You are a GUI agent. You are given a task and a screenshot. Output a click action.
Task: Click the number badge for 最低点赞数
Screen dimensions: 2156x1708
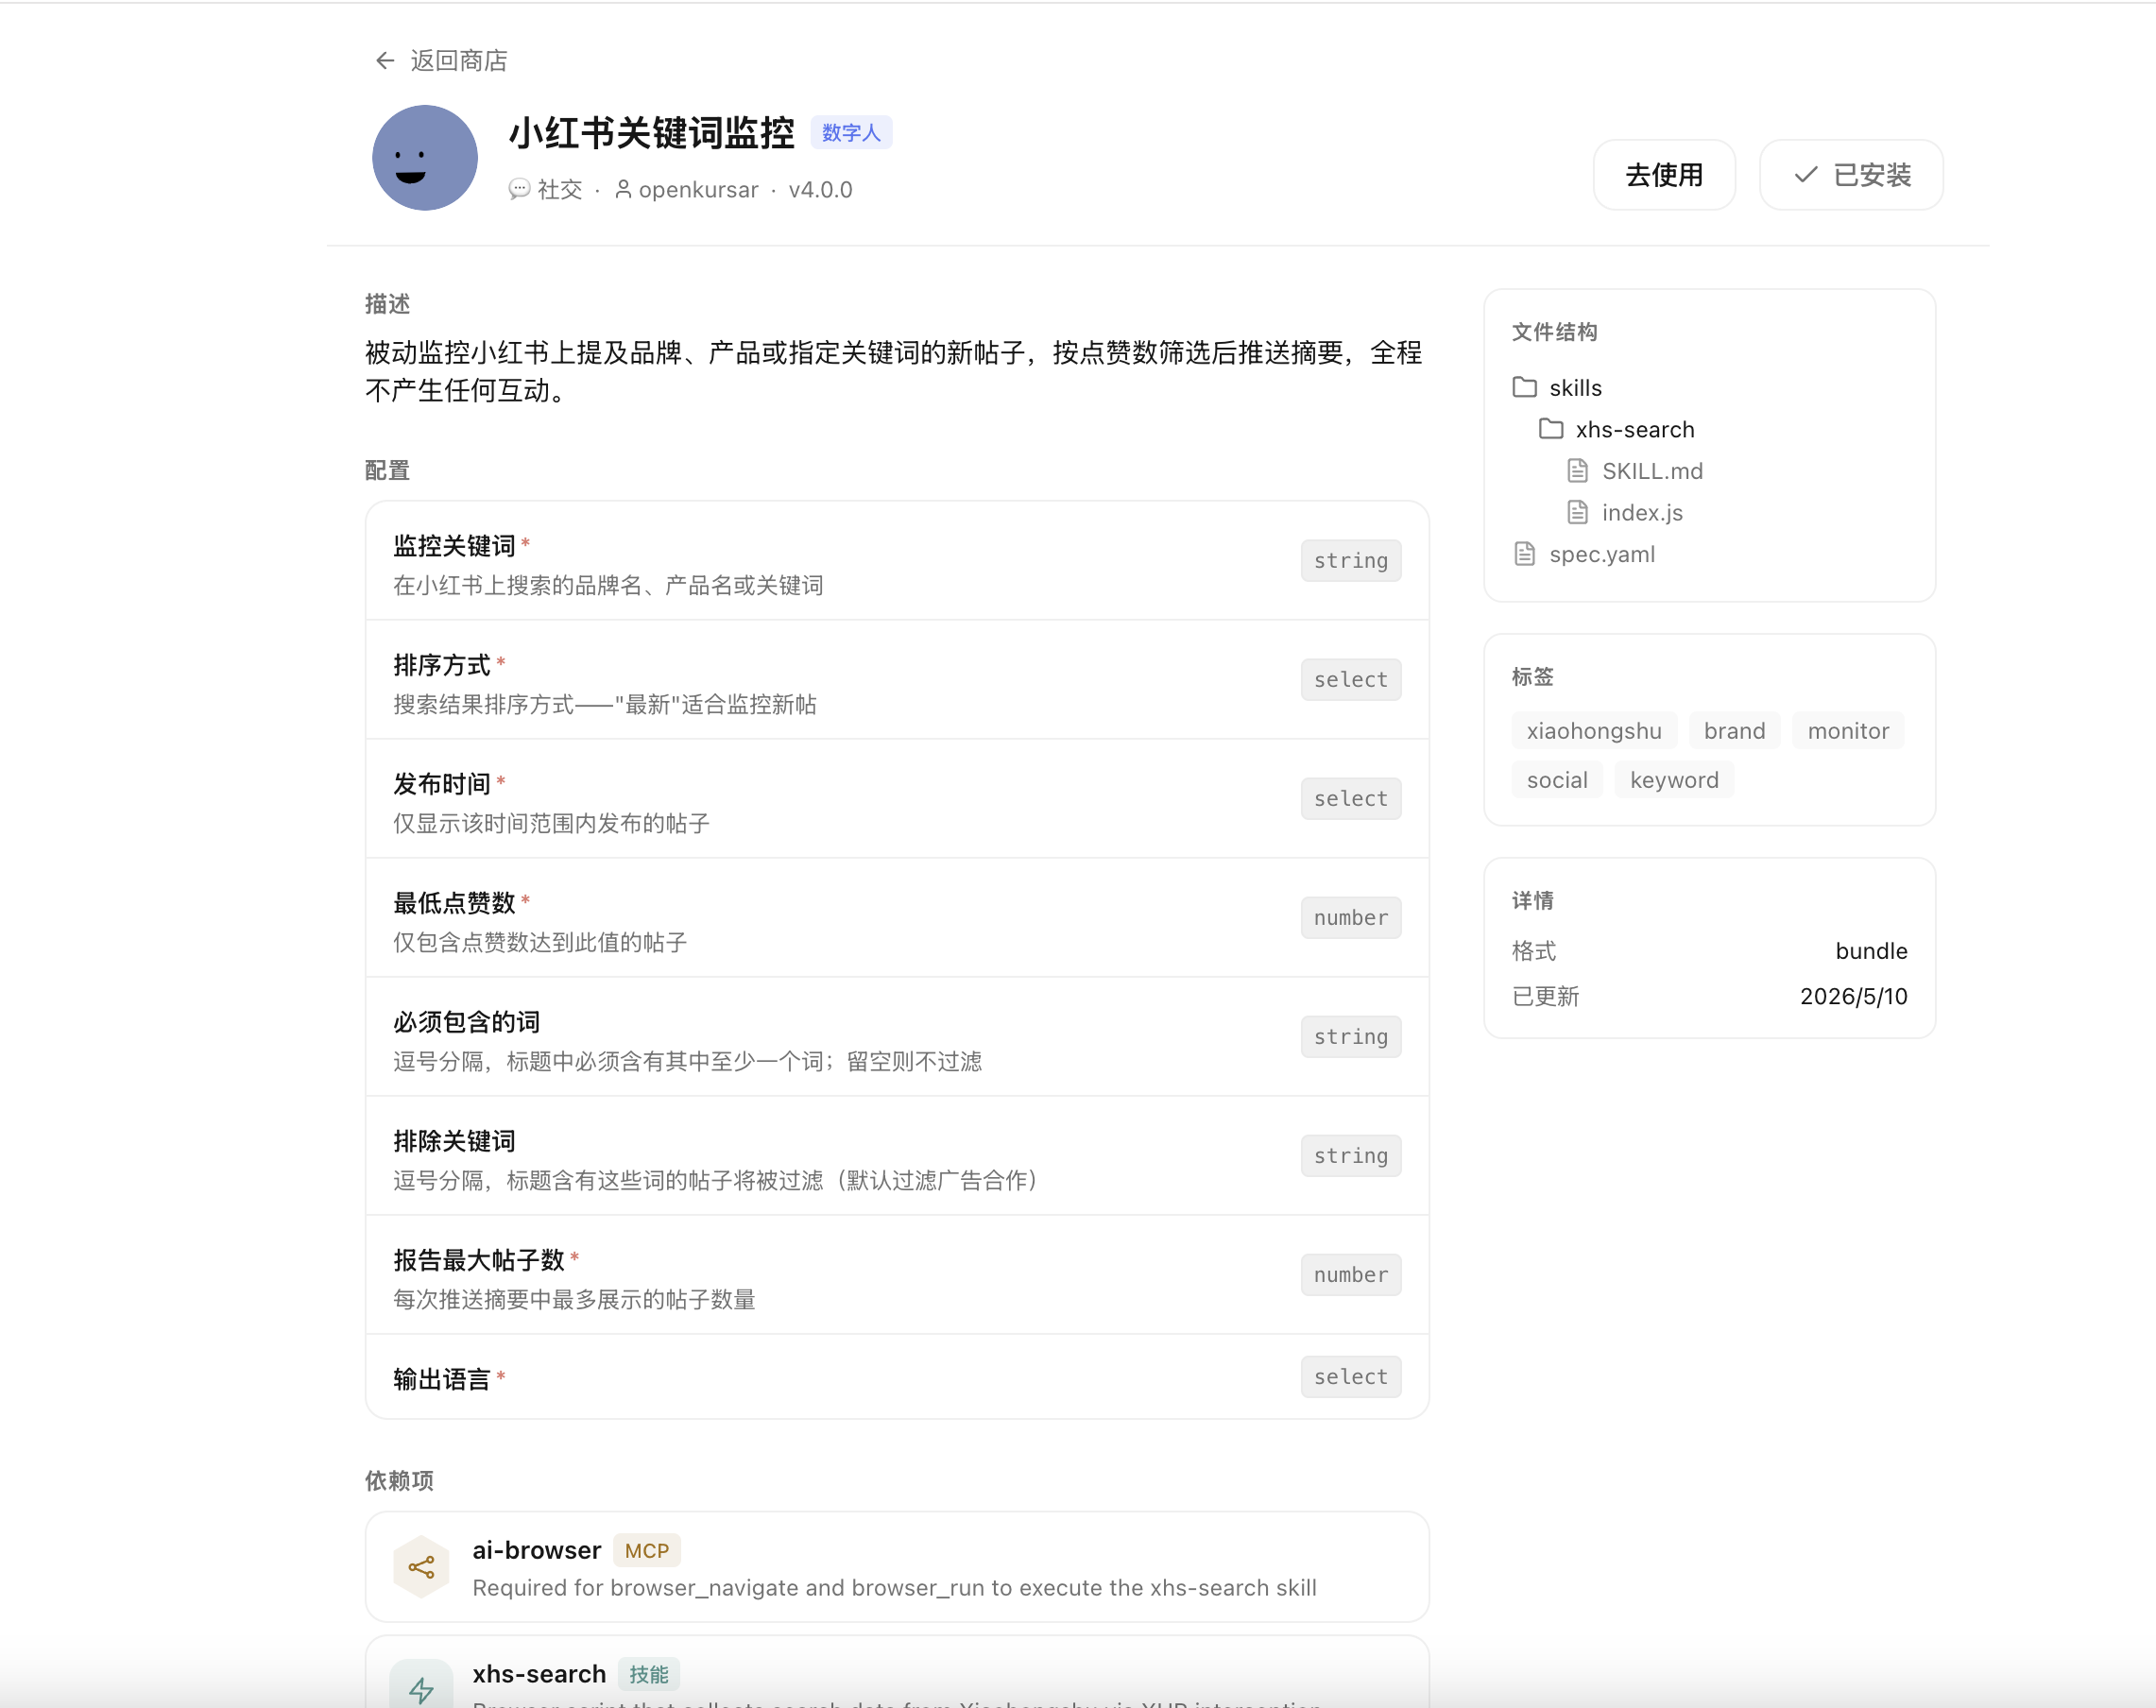(x=1350, y=917)
